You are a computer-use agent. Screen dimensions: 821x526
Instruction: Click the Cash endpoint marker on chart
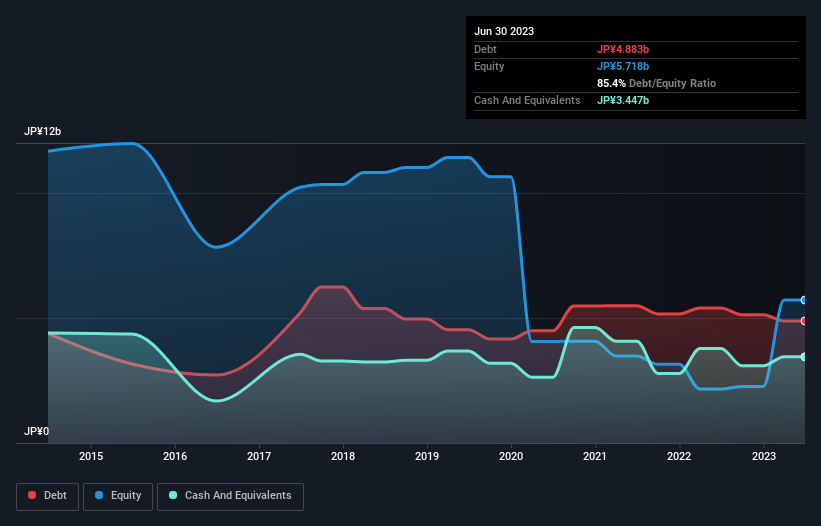[x=804, y=357]
